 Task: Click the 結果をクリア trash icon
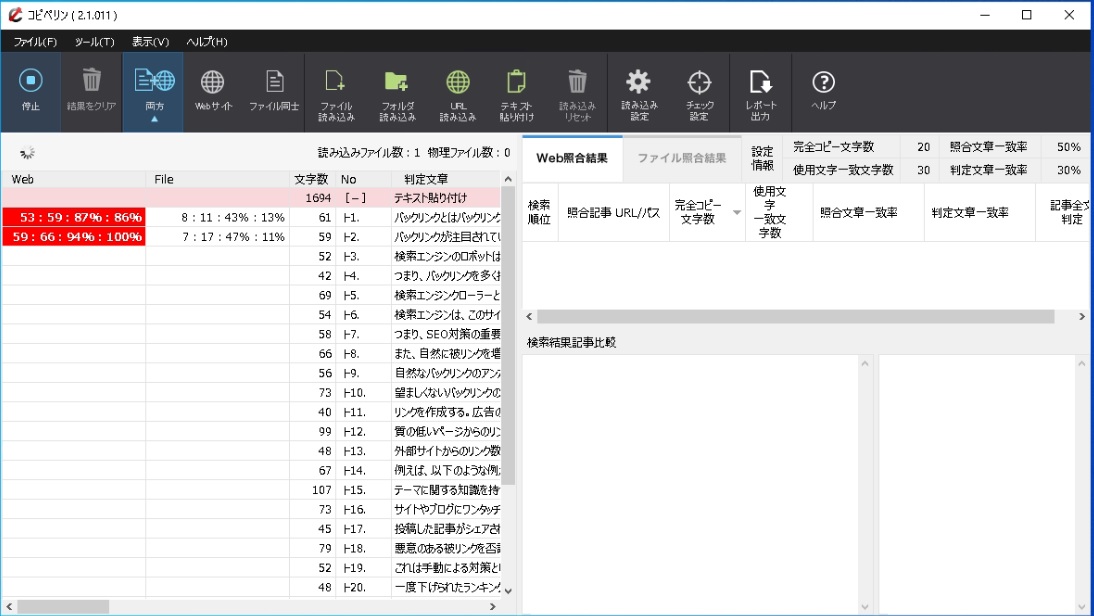91,82
